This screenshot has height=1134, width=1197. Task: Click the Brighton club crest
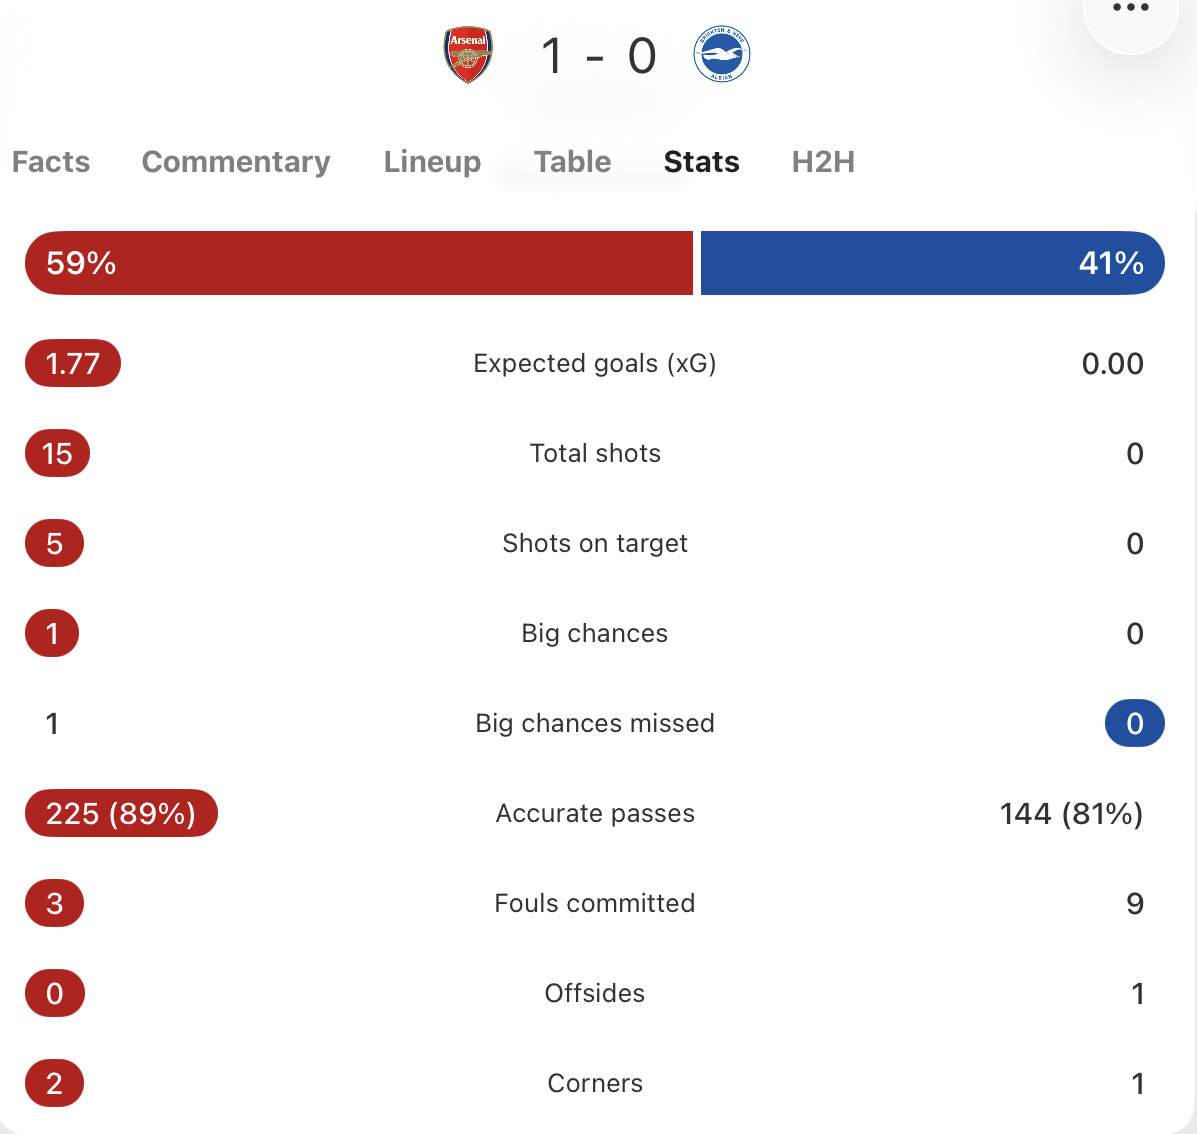coord(721,55)
